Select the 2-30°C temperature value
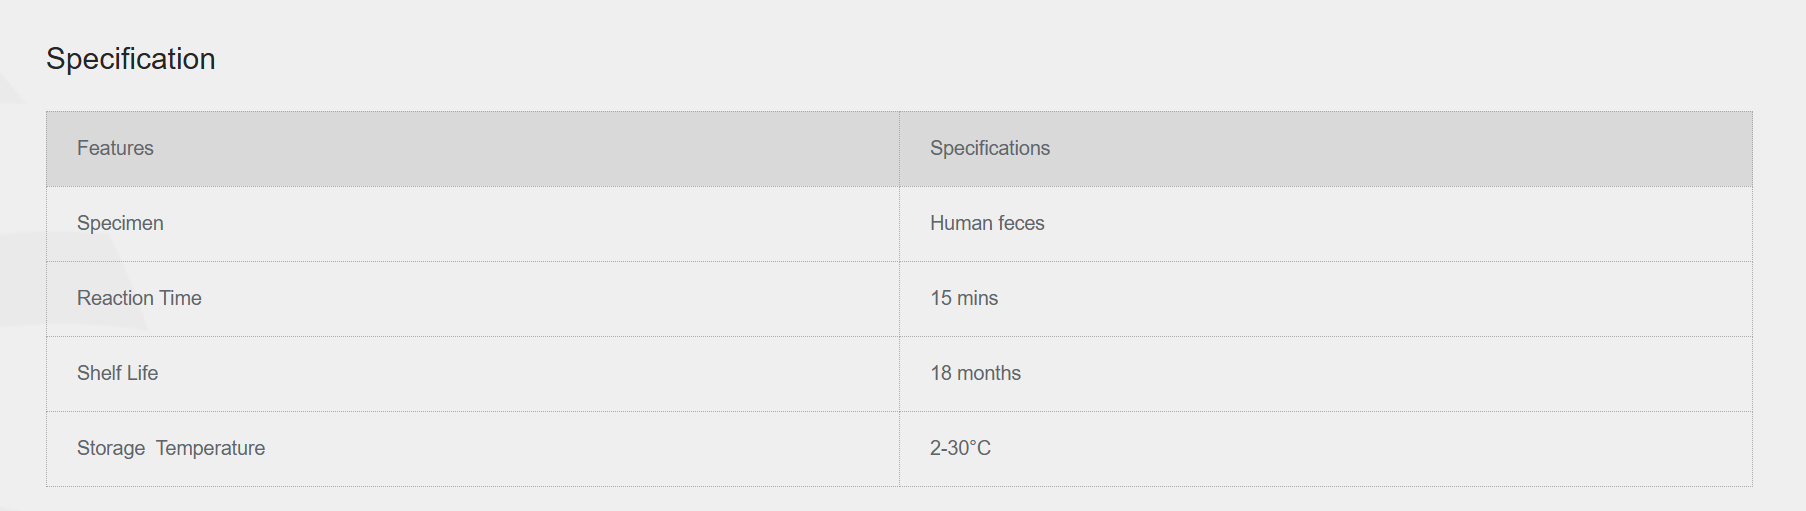This screenshot has height=511, width=1806. coord(960,448)
